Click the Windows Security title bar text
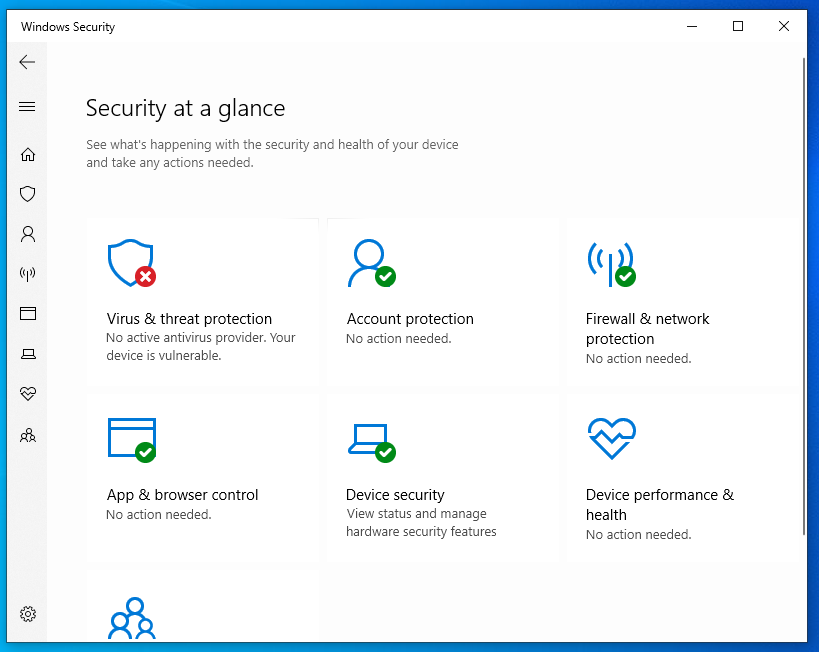819x652 pixels. coord(68,27)
